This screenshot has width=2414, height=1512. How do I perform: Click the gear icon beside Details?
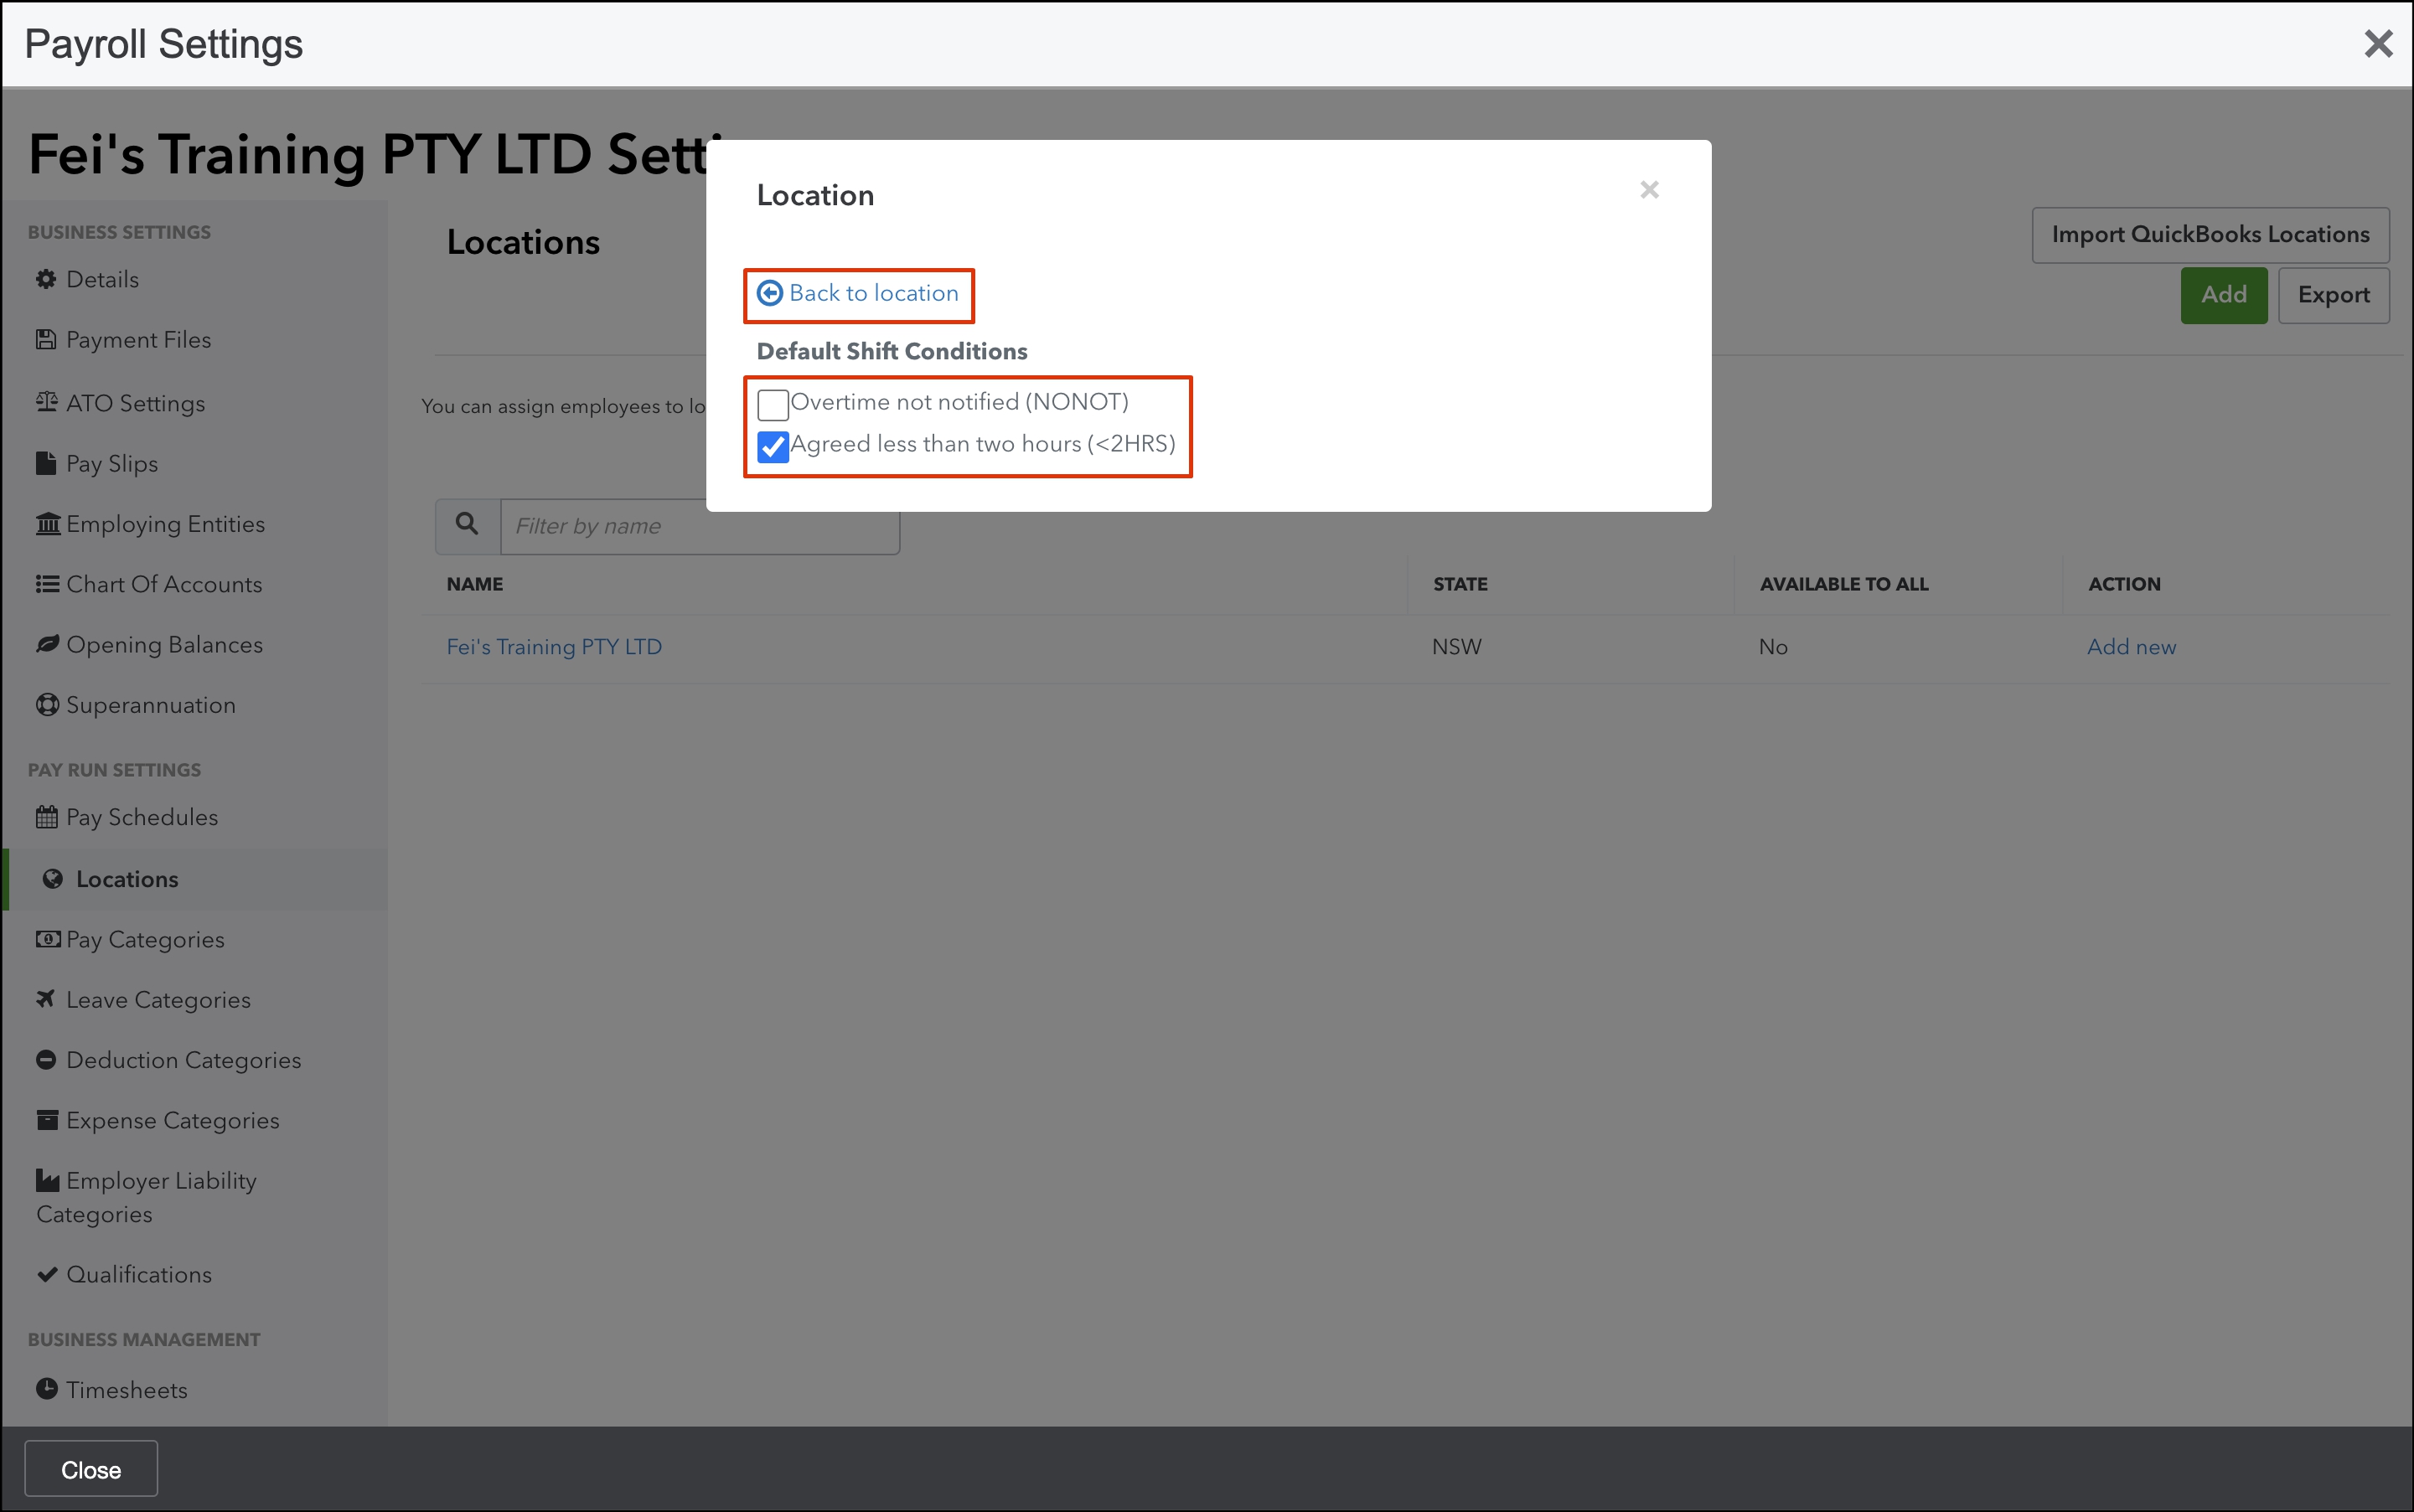[46, 279]
